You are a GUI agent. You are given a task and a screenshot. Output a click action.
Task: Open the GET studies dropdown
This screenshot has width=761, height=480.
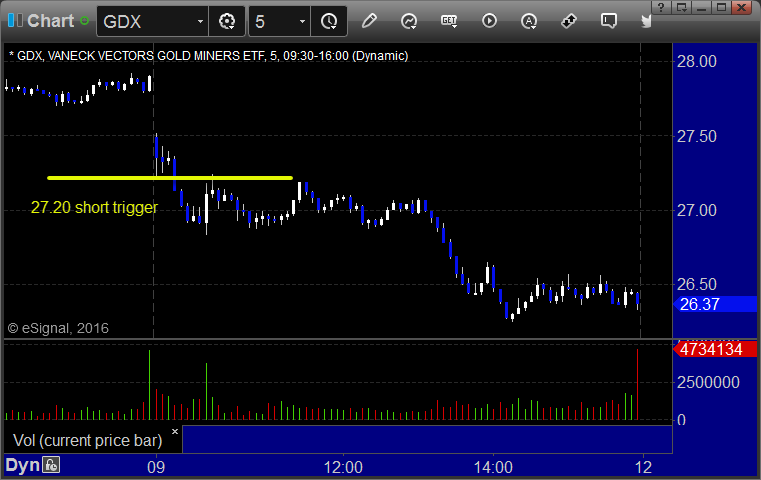[x=449, y=21]
